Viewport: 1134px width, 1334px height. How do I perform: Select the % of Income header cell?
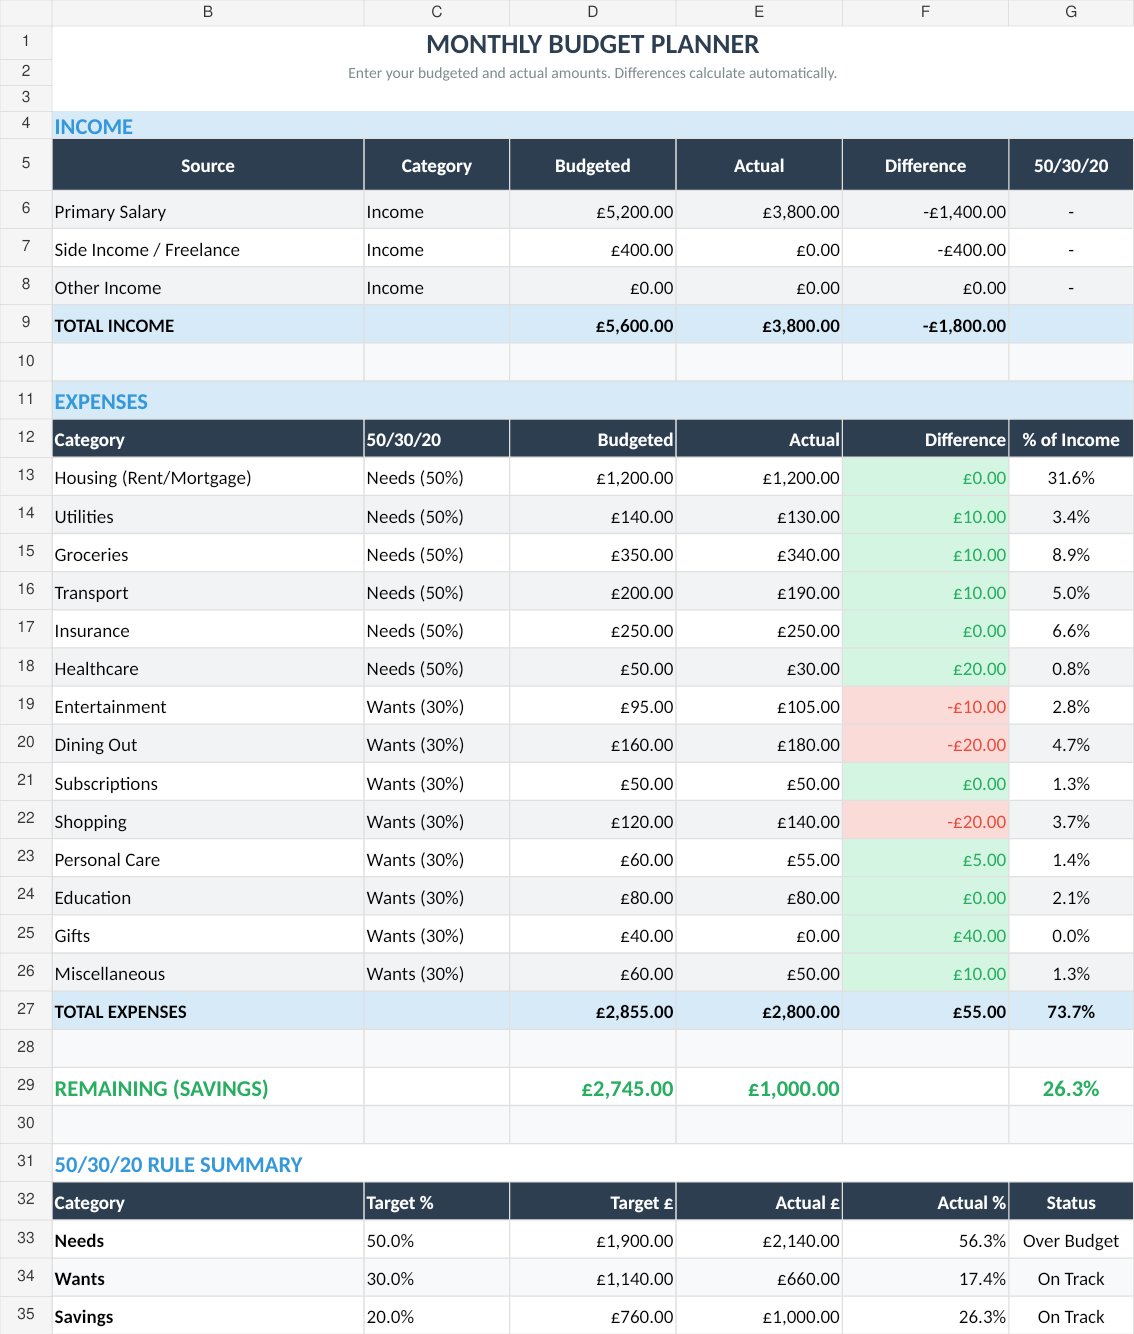[x=1071, y=439]
